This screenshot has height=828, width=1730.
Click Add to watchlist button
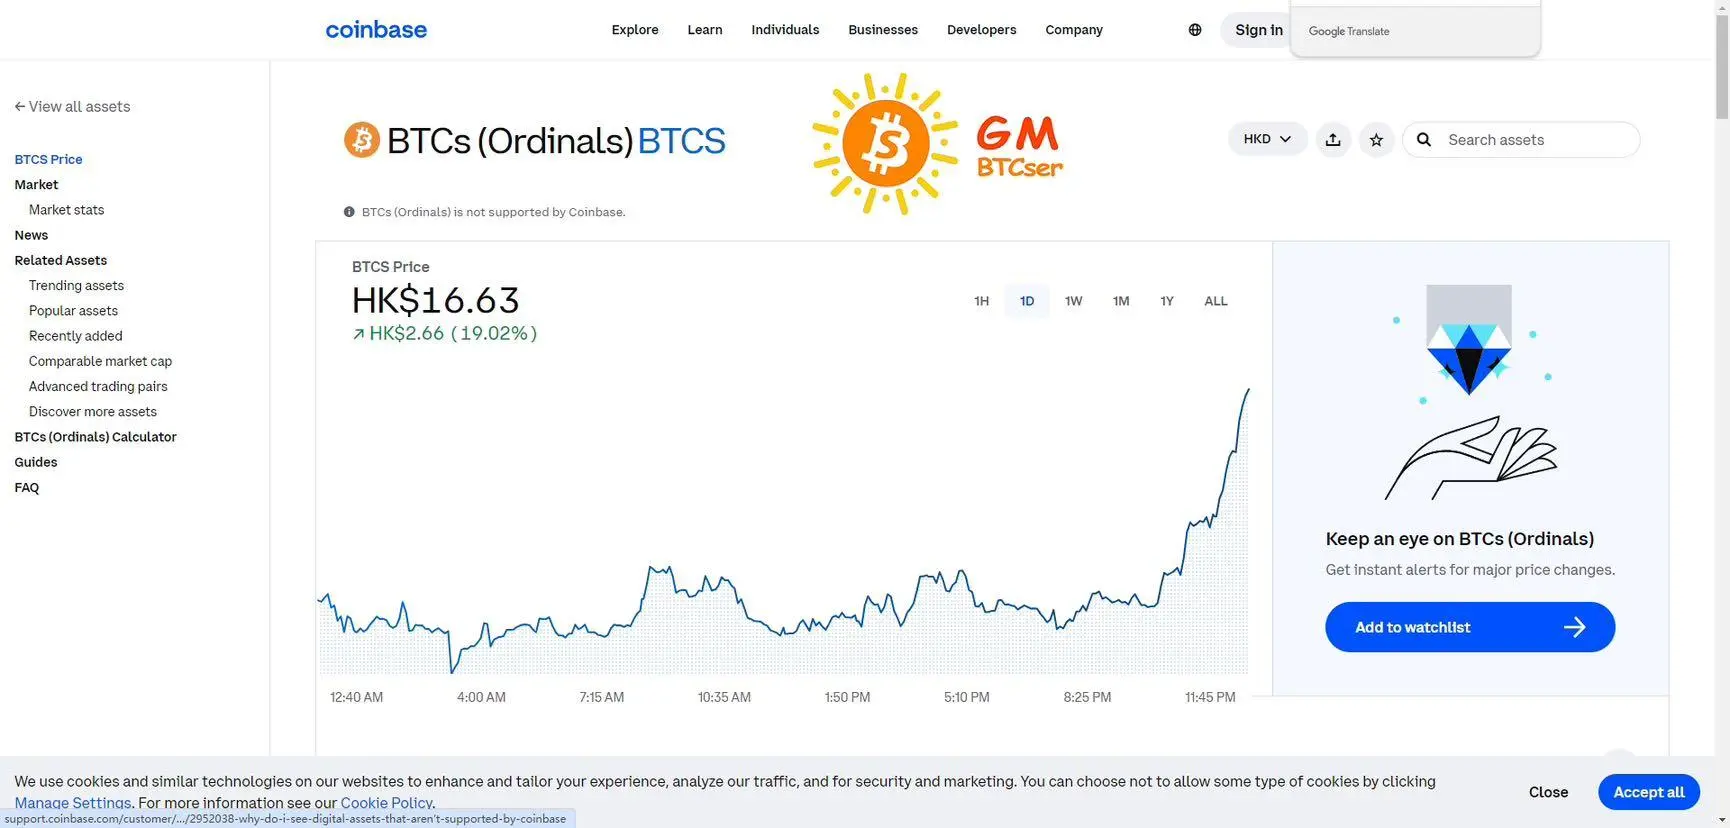pyautogui.click(x=1470, y=627)
